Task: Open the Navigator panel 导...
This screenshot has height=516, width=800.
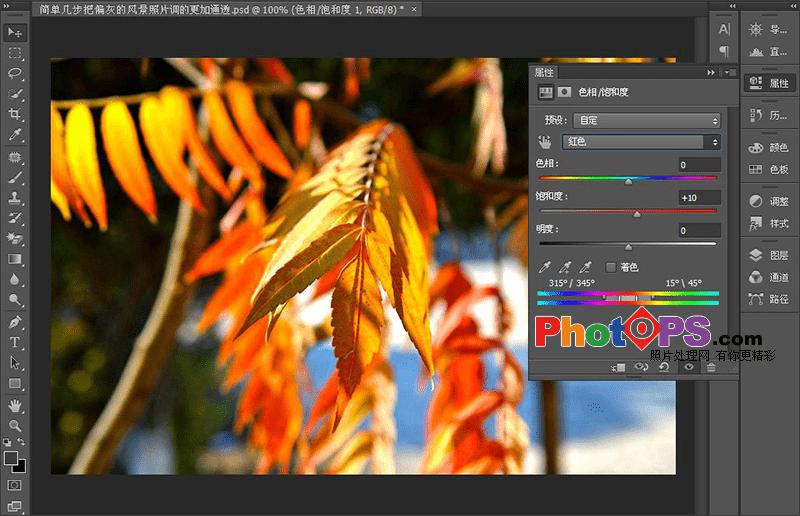Action: (x=768, y=29)
